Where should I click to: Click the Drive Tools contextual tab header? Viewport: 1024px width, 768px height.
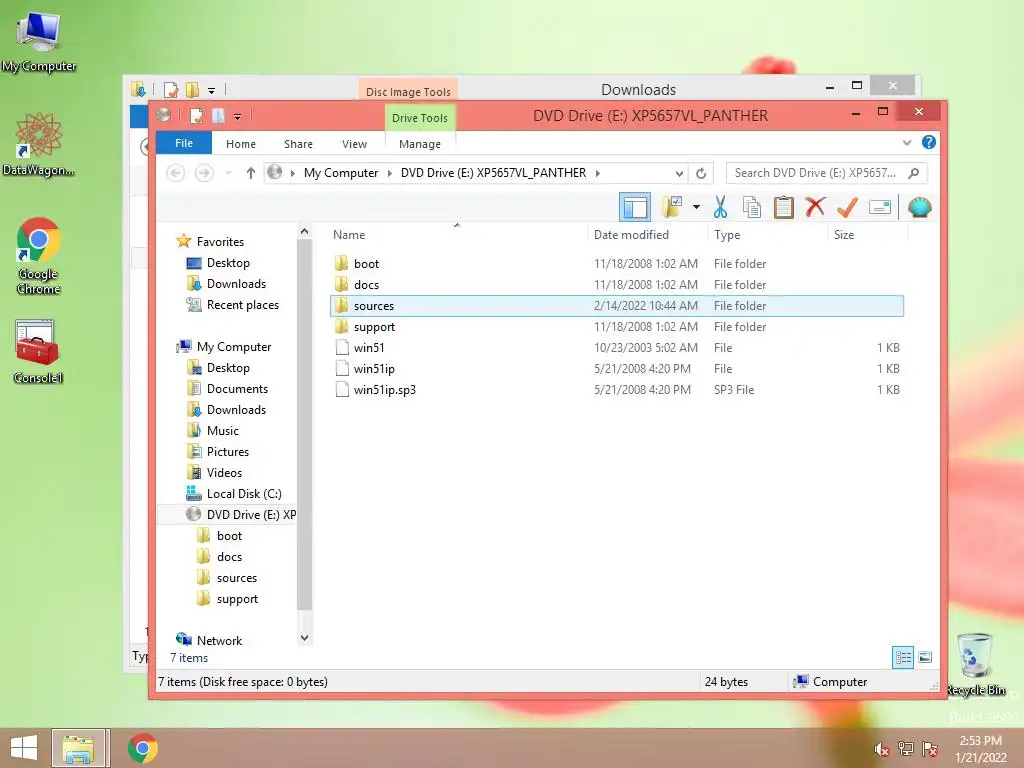tap(420, 118)
